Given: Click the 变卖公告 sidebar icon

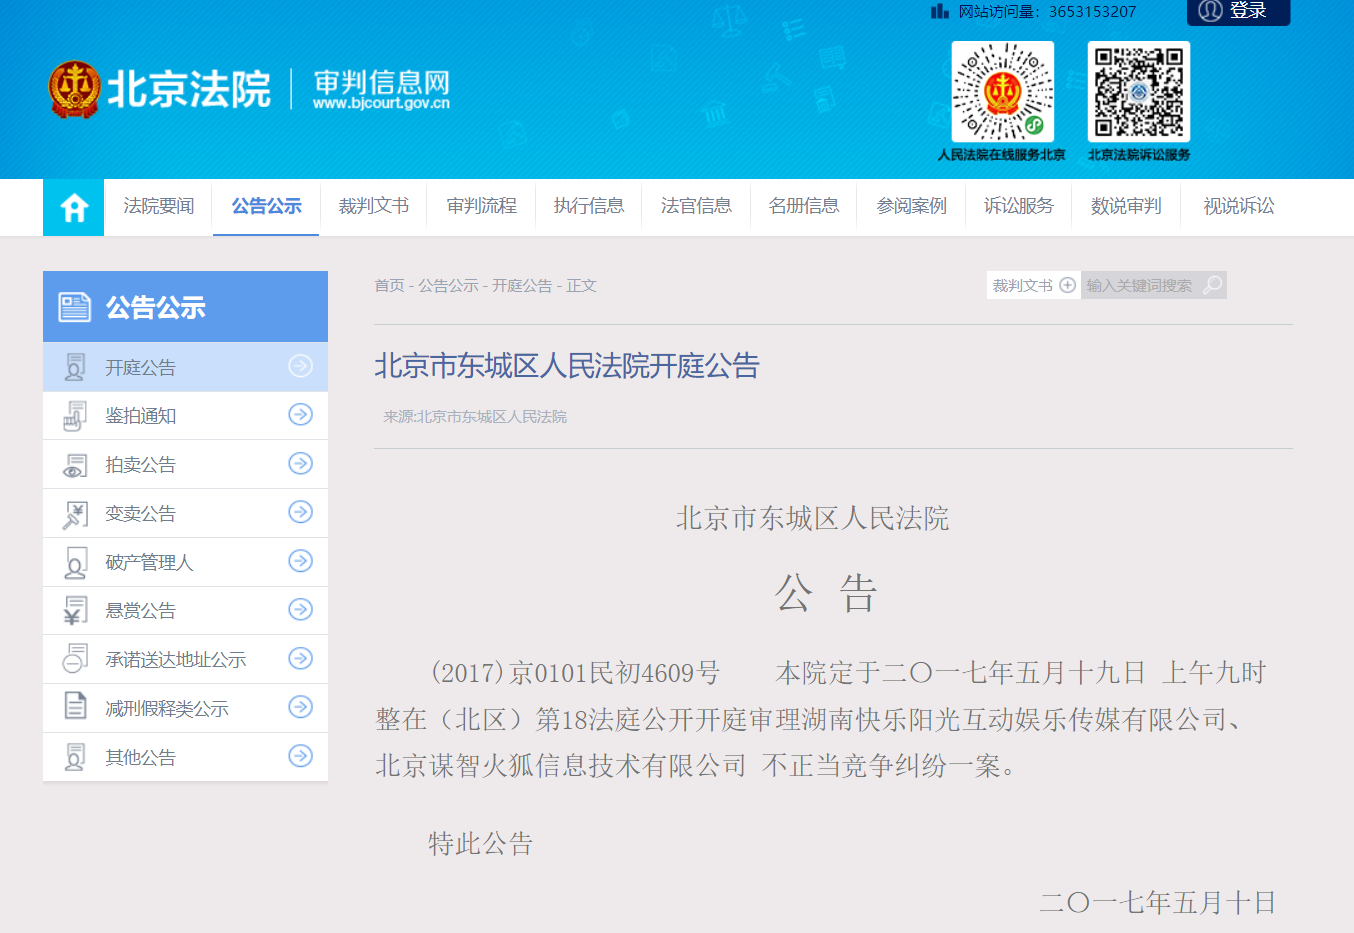Looking at the screenshot, I should [x=75, y=514].
